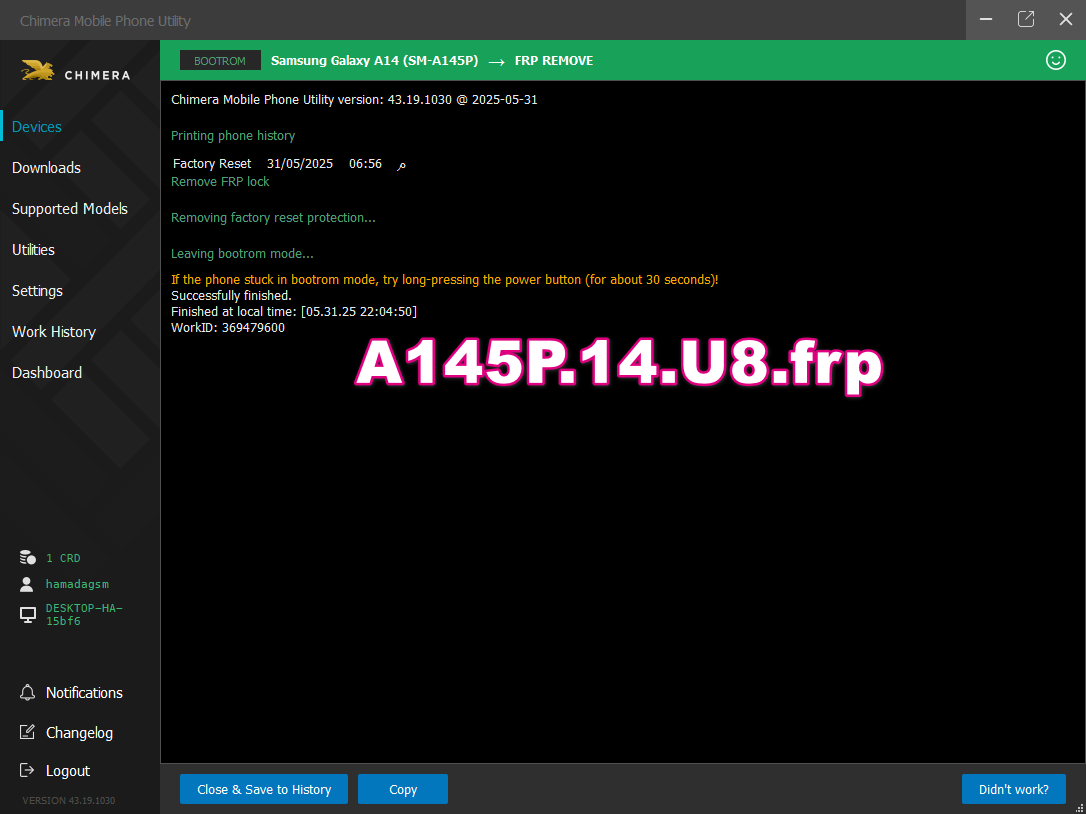
Task: Click the Leaving bootrom mode... line
Action: click(242, 254)
